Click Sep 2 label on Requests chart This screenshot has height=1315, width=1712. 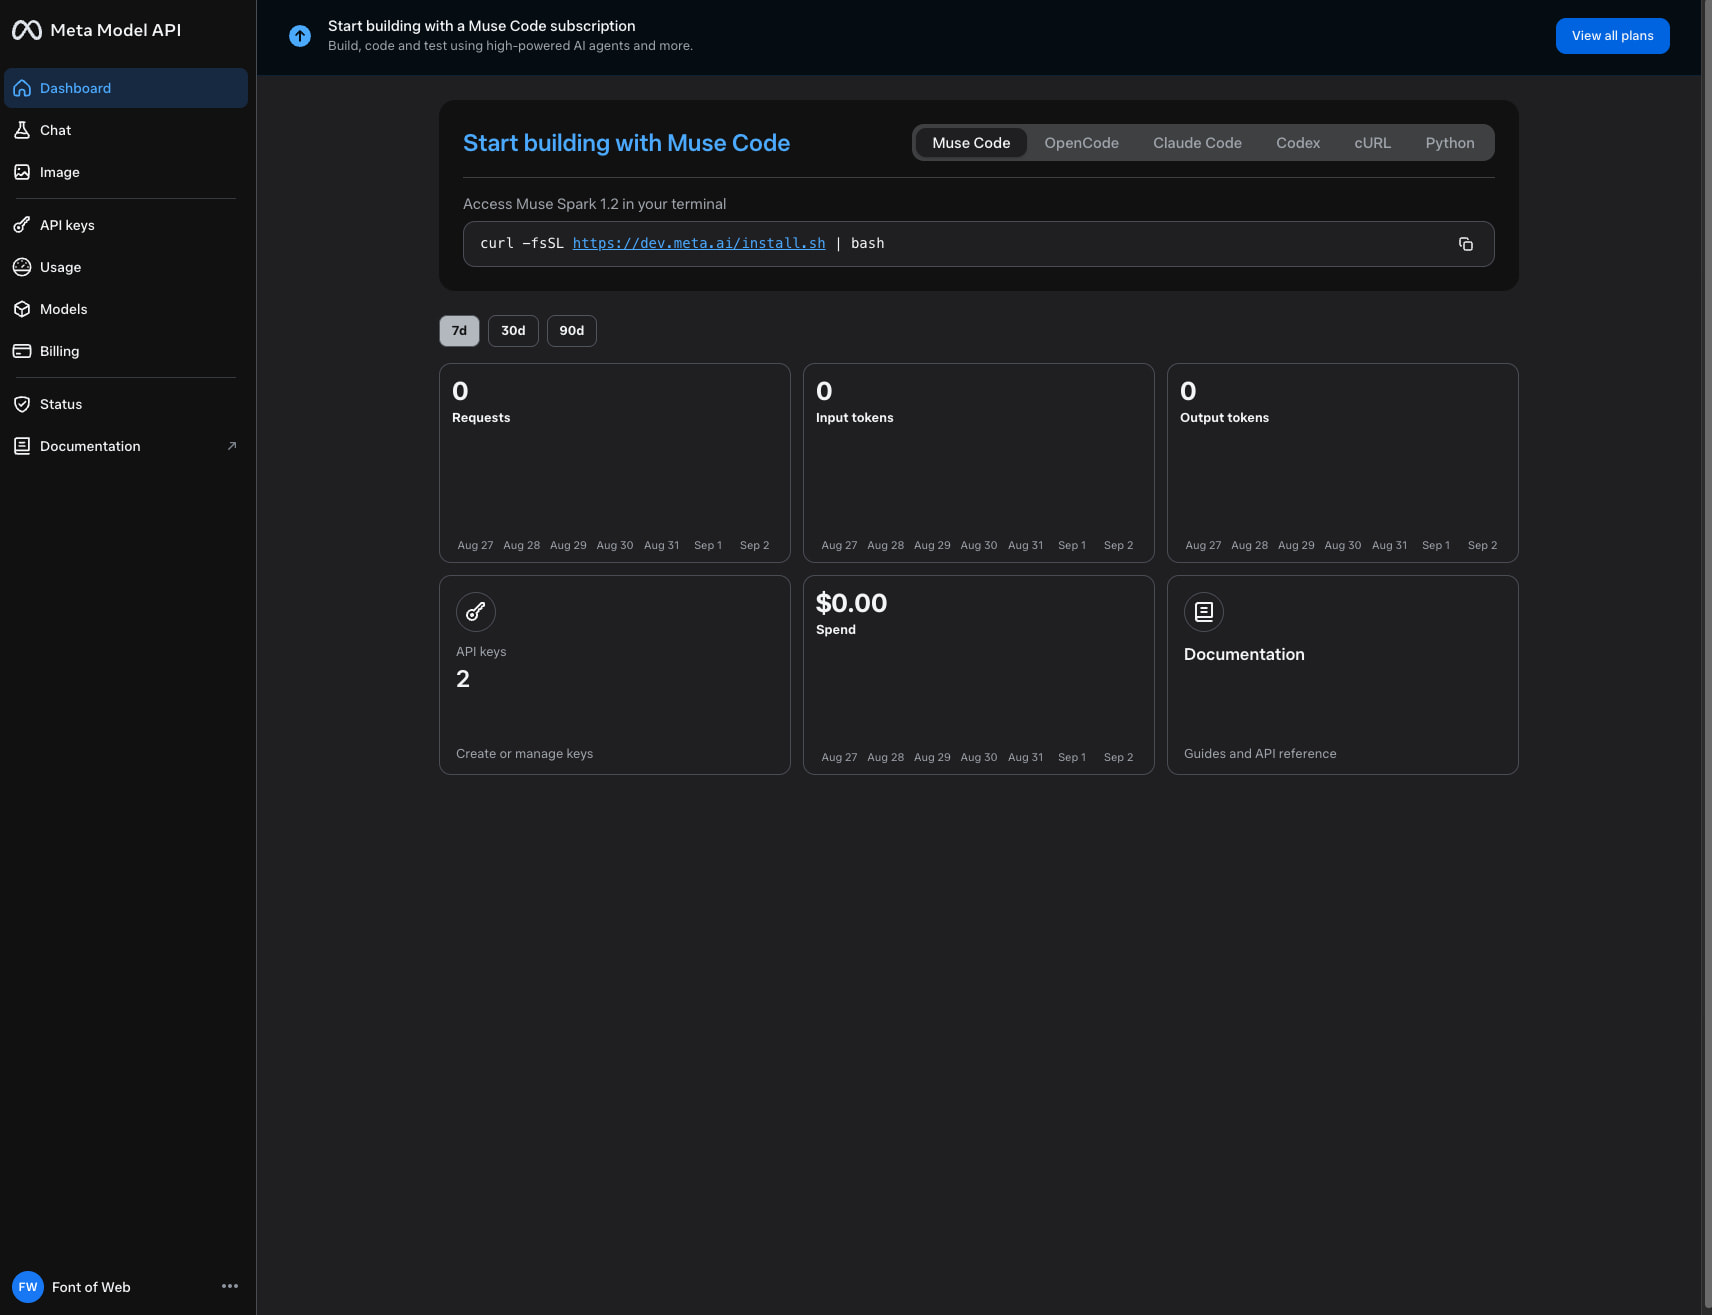tap(754, 545)
